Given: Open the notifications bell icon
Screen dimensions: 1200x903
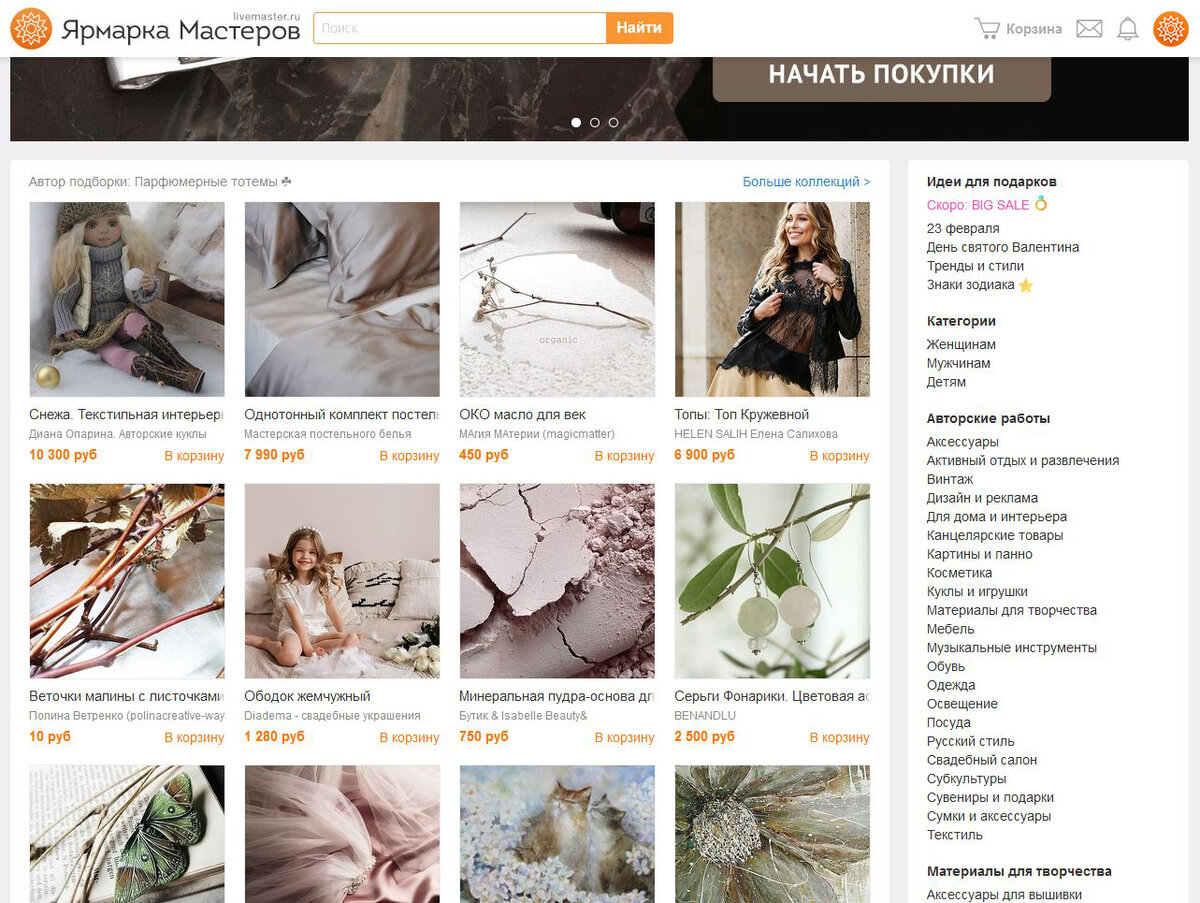Looking at the screenshot, I should (x=1128, y=28).
